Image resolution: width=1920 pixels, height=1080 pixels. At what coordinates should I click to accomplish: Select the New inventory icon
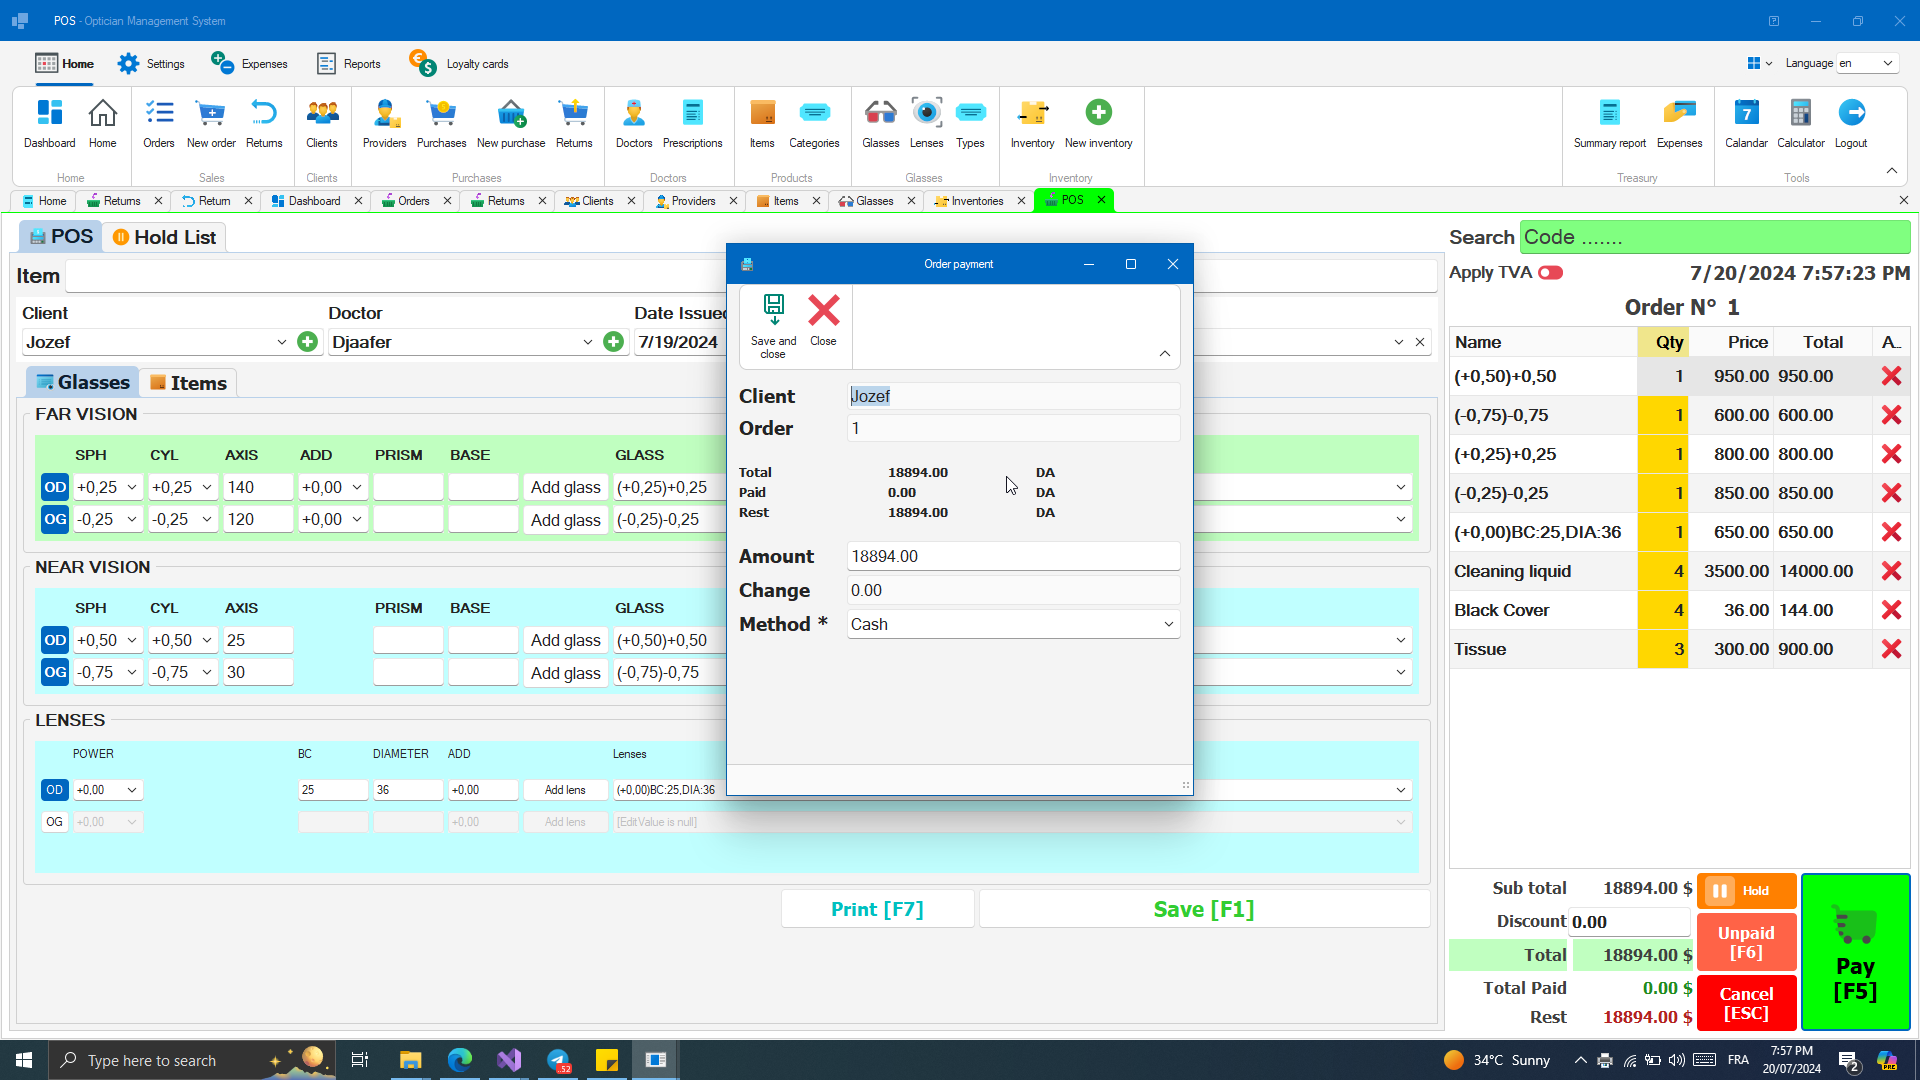point(1098,120)
